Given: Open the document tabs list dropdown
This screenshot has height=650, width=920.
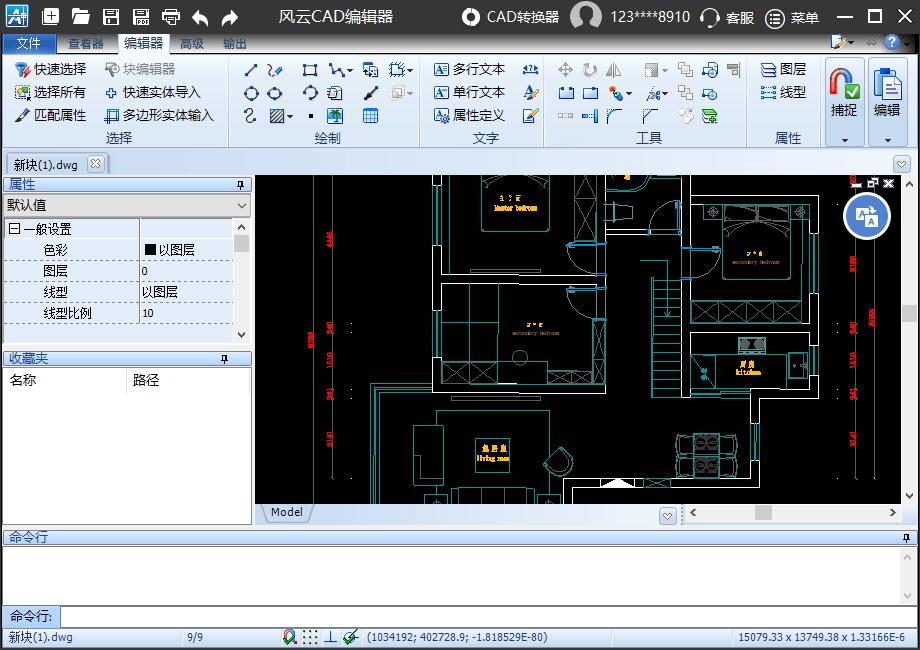Looking at the screenshot, I should [x=902, y=164].
